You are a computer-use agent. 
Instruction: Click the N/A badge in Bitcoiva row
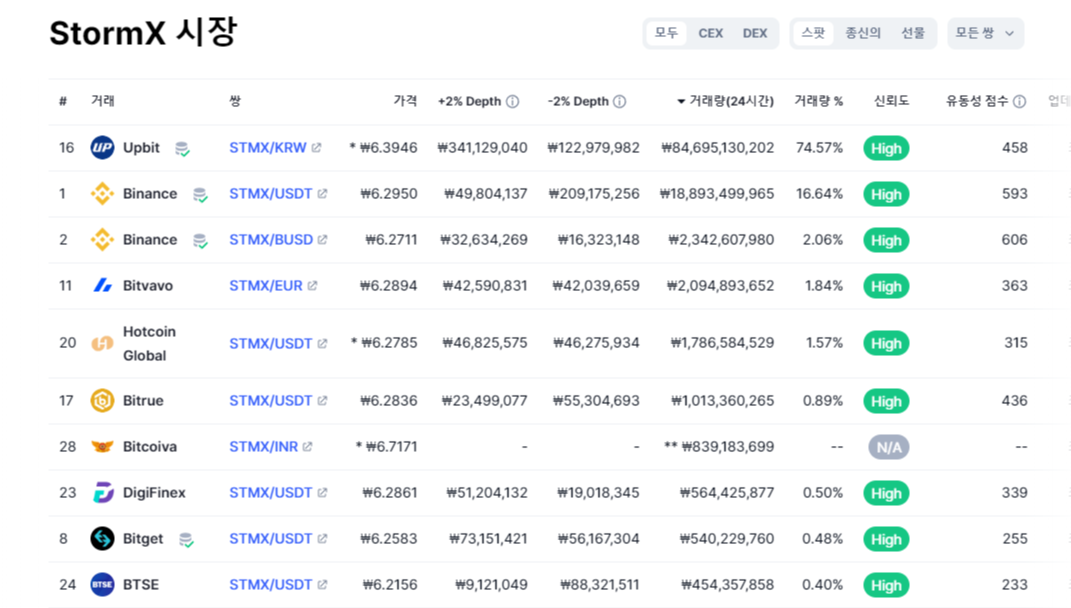tap(889, 447)
